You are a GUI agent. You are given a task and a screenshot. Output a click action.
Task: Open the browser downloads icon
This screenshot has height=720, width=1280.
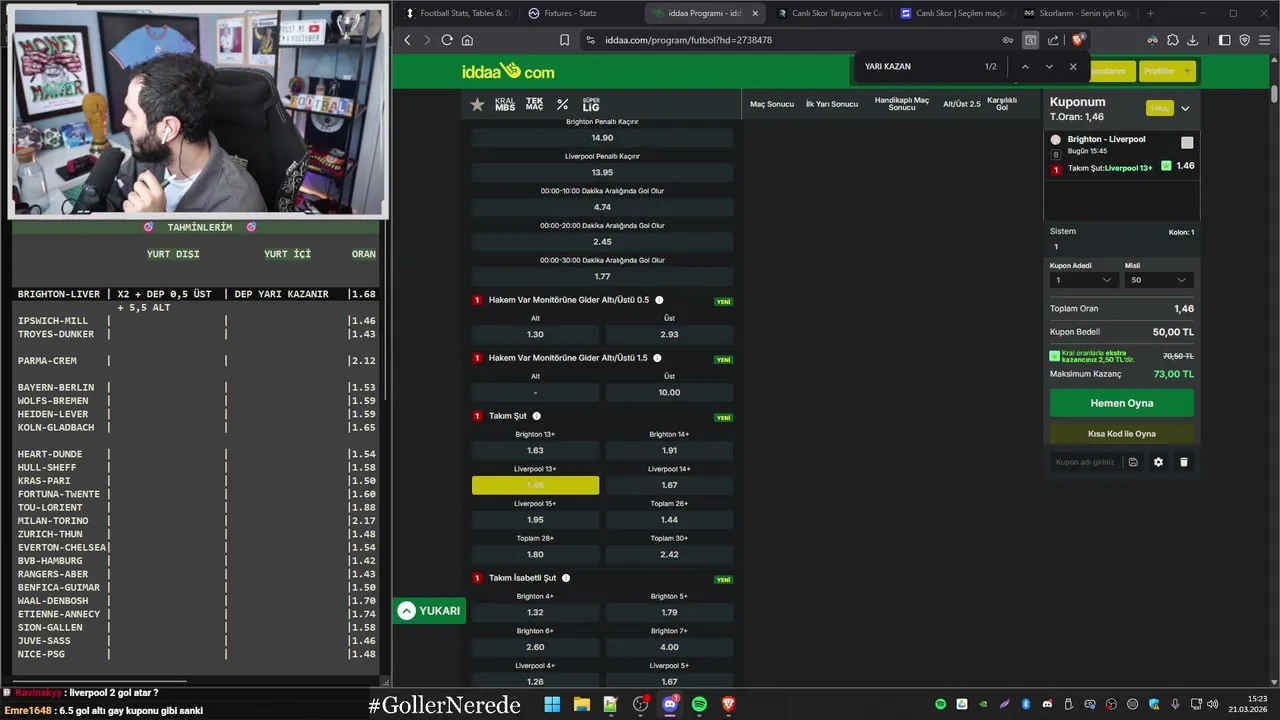pyautogui.click(x=1192, y=40)
